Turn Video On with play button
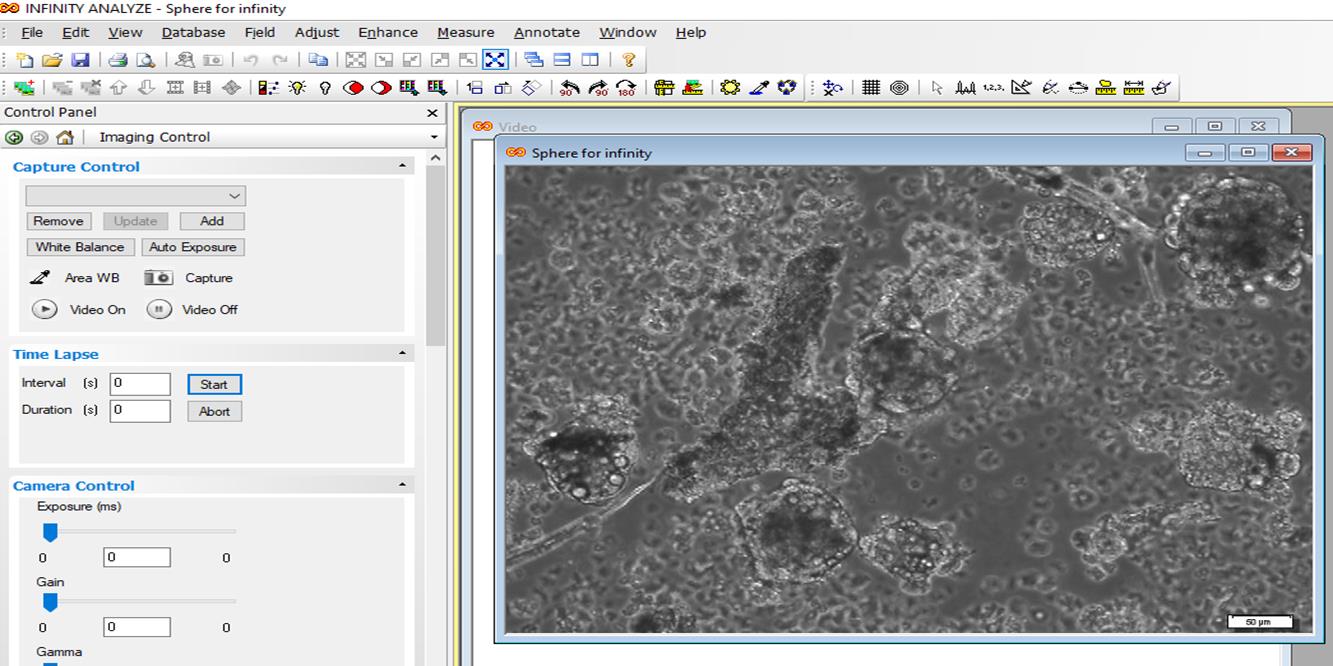 click(44, 309)
